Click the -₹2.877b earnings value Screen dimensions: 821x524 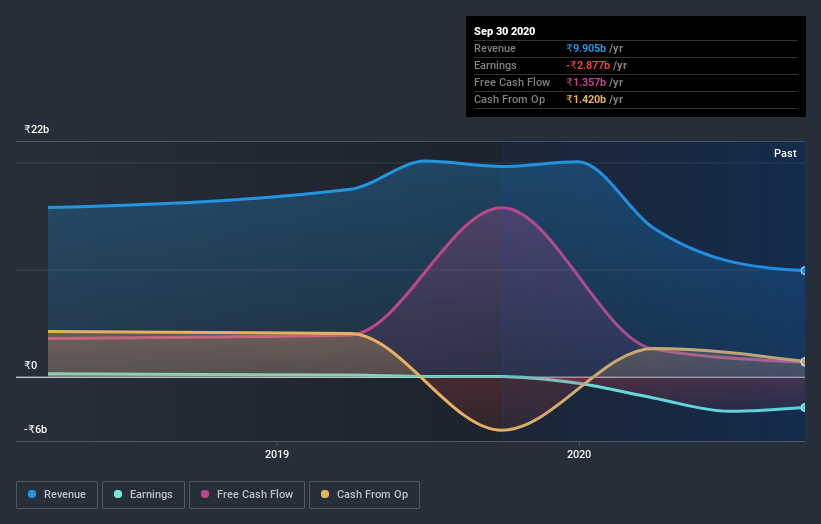(x=588, y=65)
